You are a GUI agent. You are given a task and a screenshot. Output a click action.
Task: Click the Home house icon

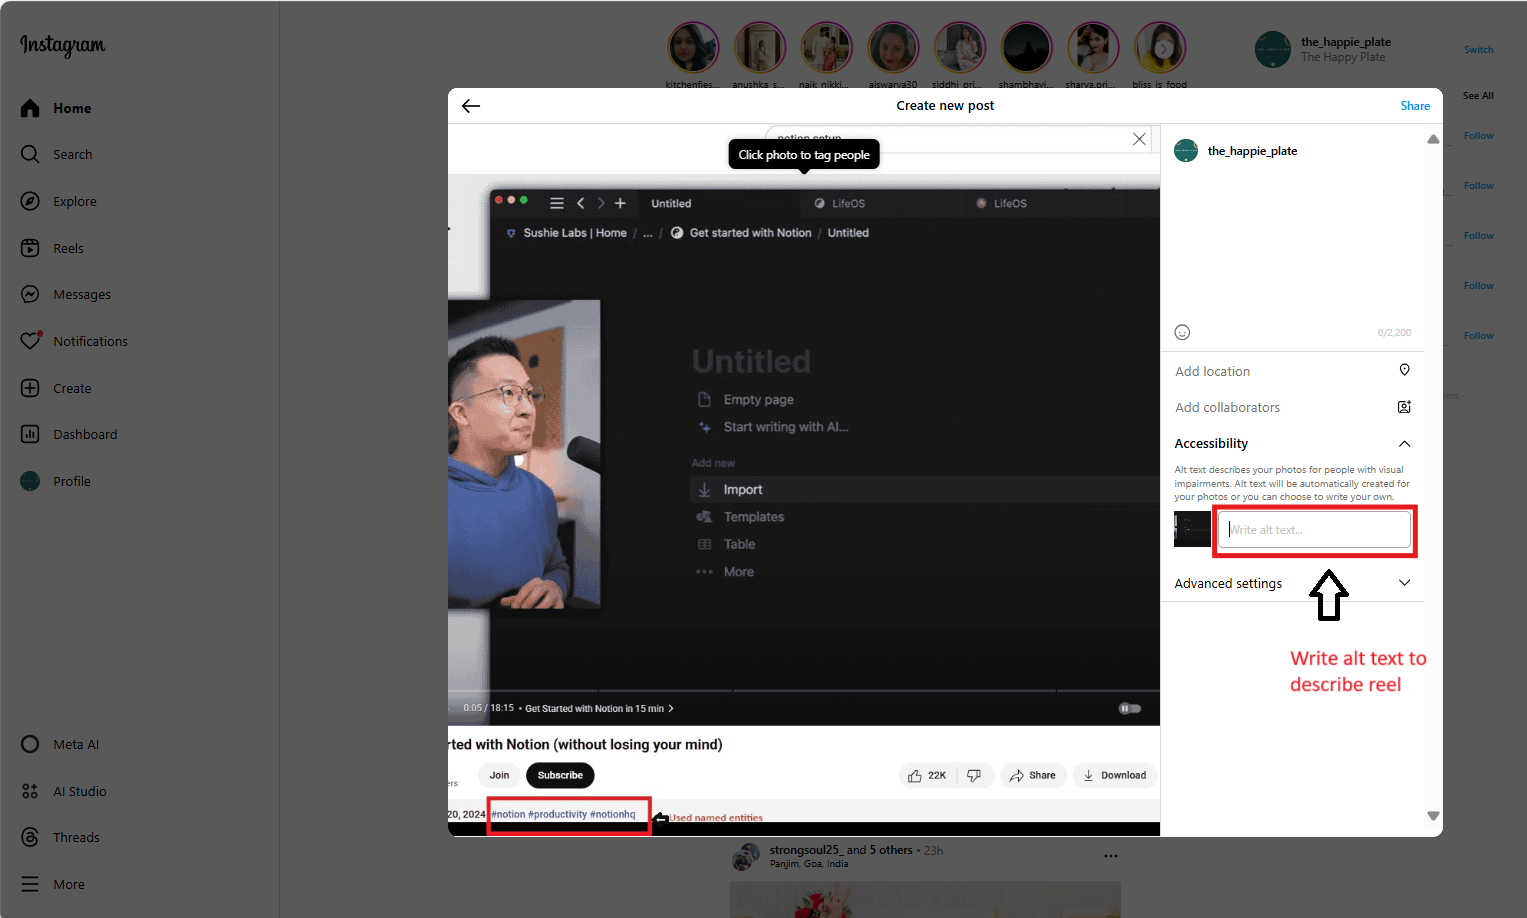[30, 108]
